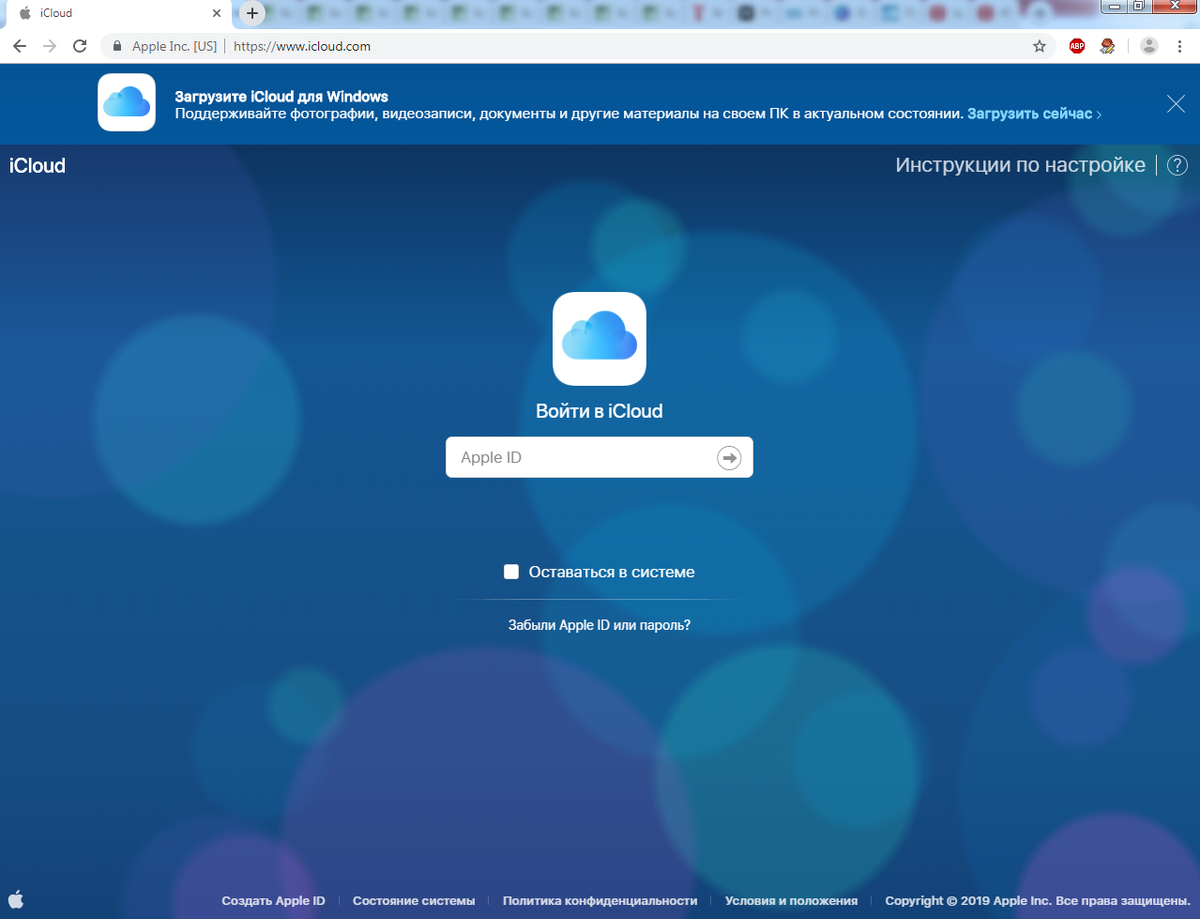Click the browser back arrow
The image size is (1200, 919).
pos(19,46)
